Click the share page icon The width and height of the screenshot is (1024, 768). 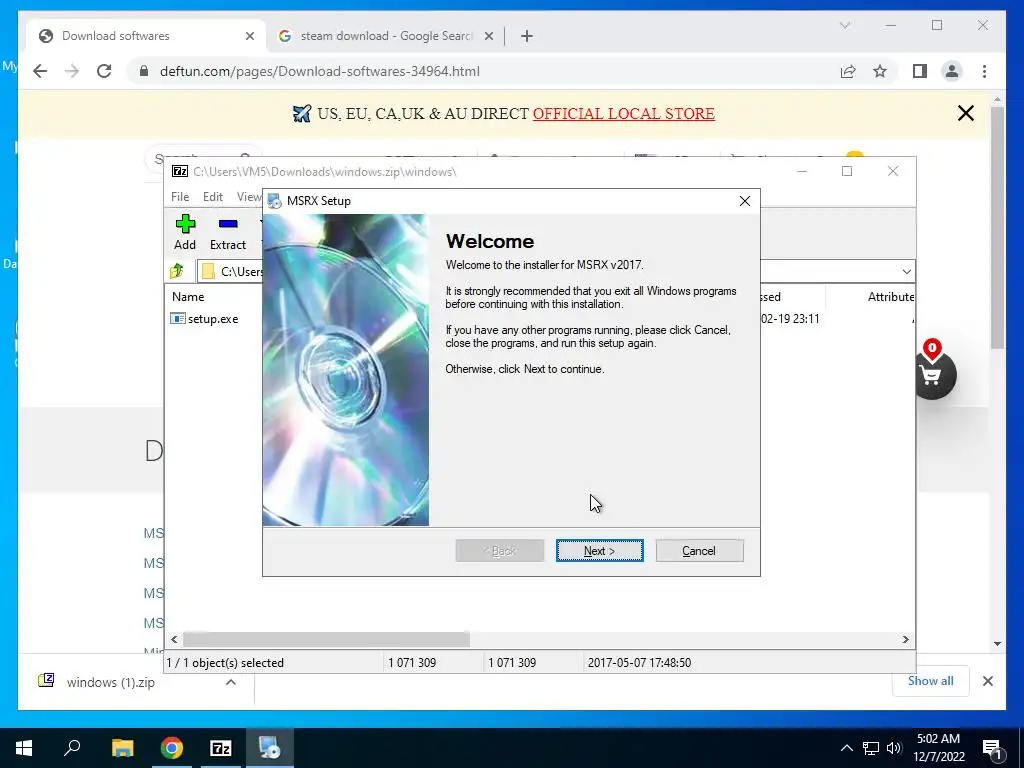(x=848, y=71)
